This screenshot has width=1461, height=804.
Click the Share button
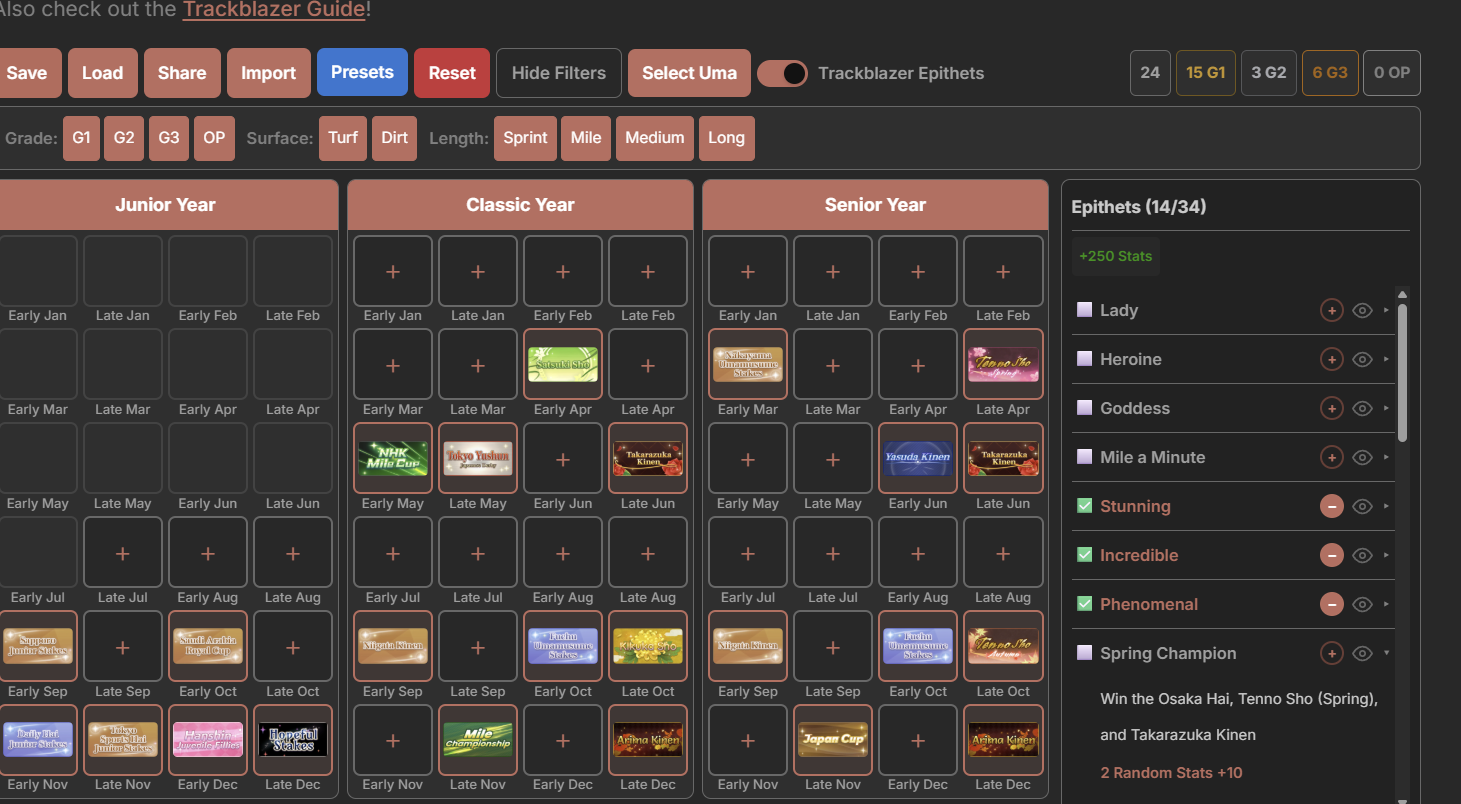pos(182,73)
